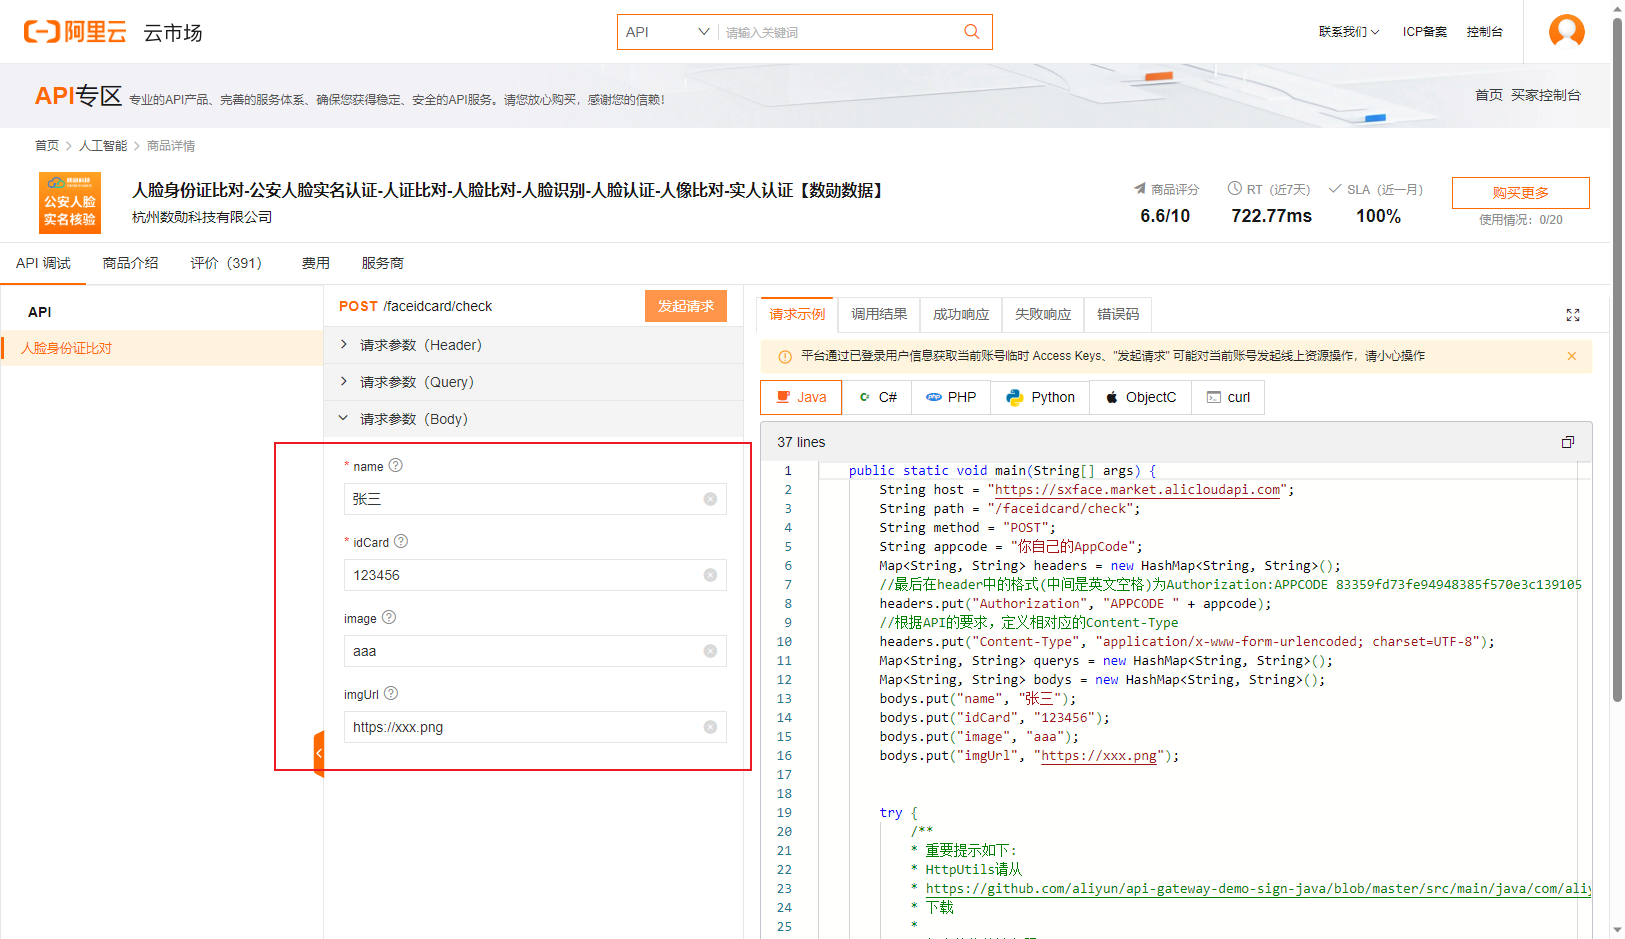Click the 722.77ms RT value
The image size is (1625, 939).
point(1271,216)
